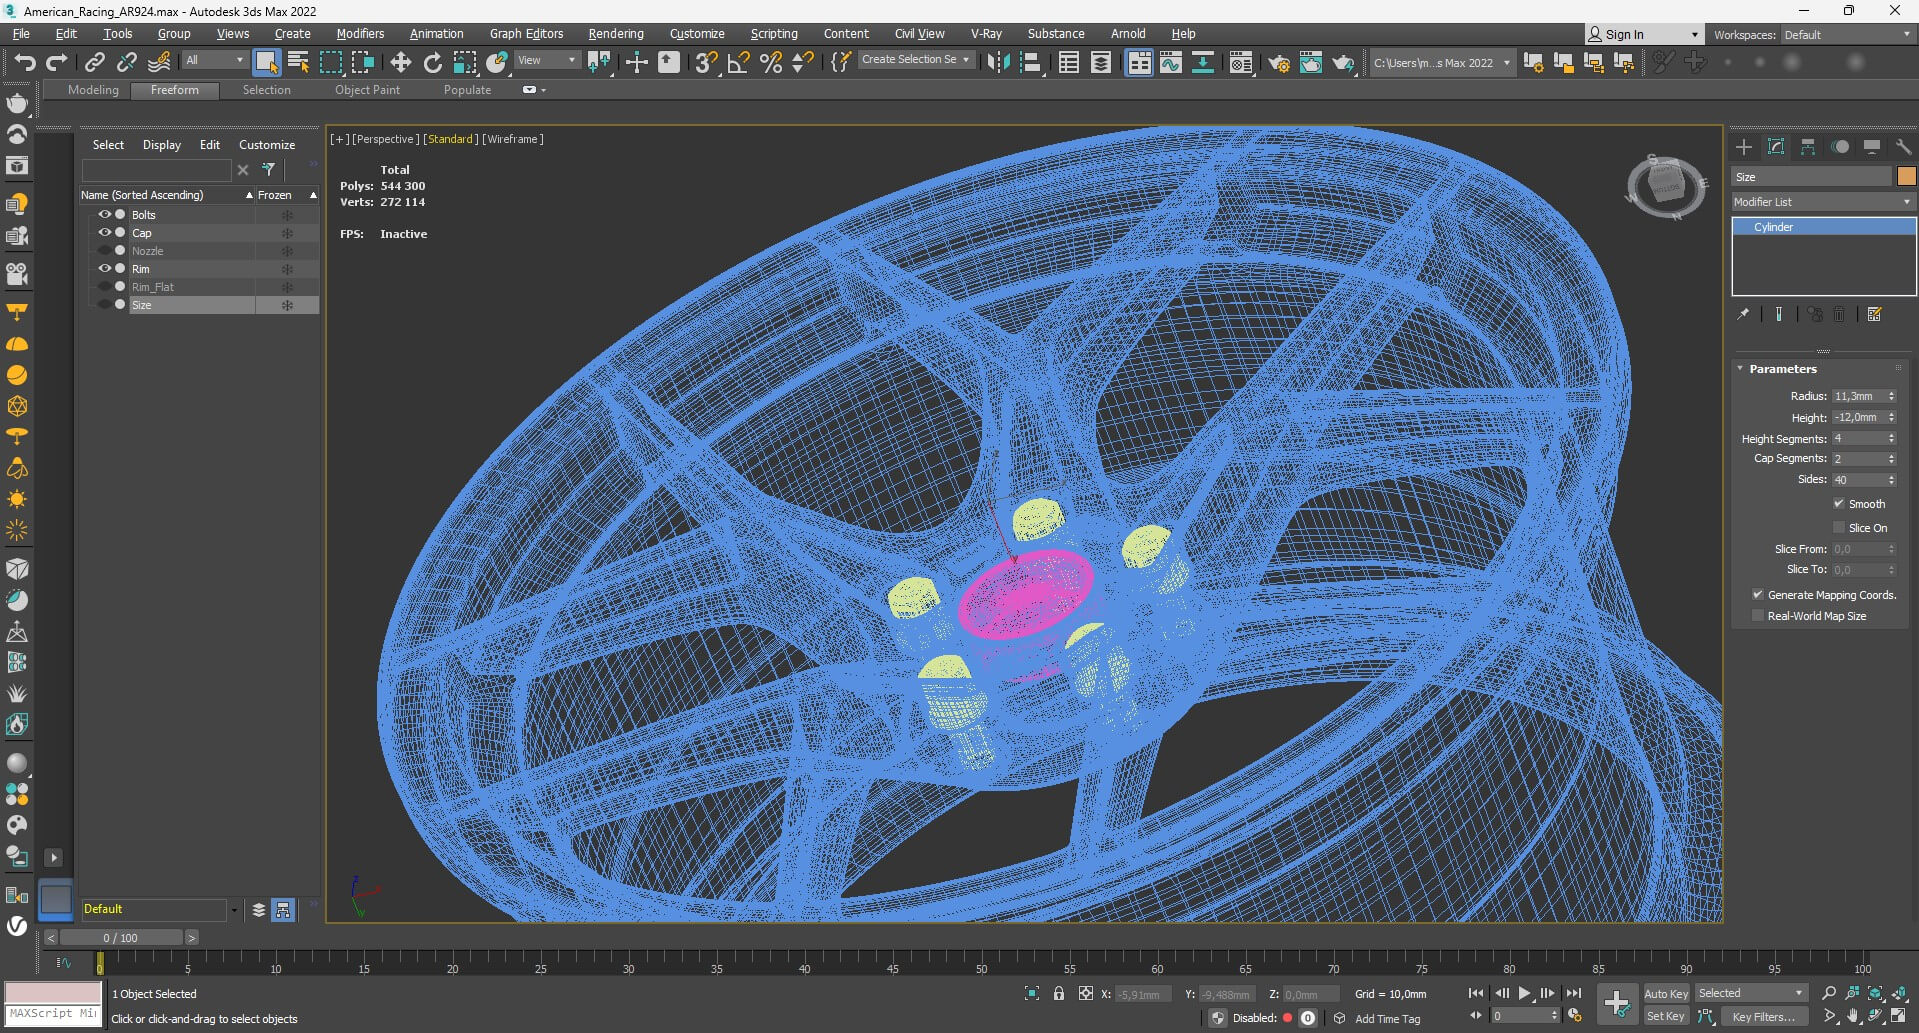Hide the Rim object via eye icon

click(x=104, y=269)
